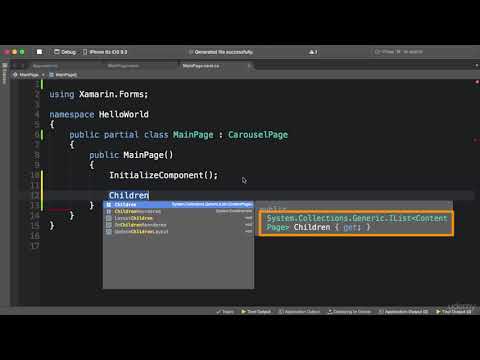Click the event icon beside ChildrenReordered

(x=109, y=211)
